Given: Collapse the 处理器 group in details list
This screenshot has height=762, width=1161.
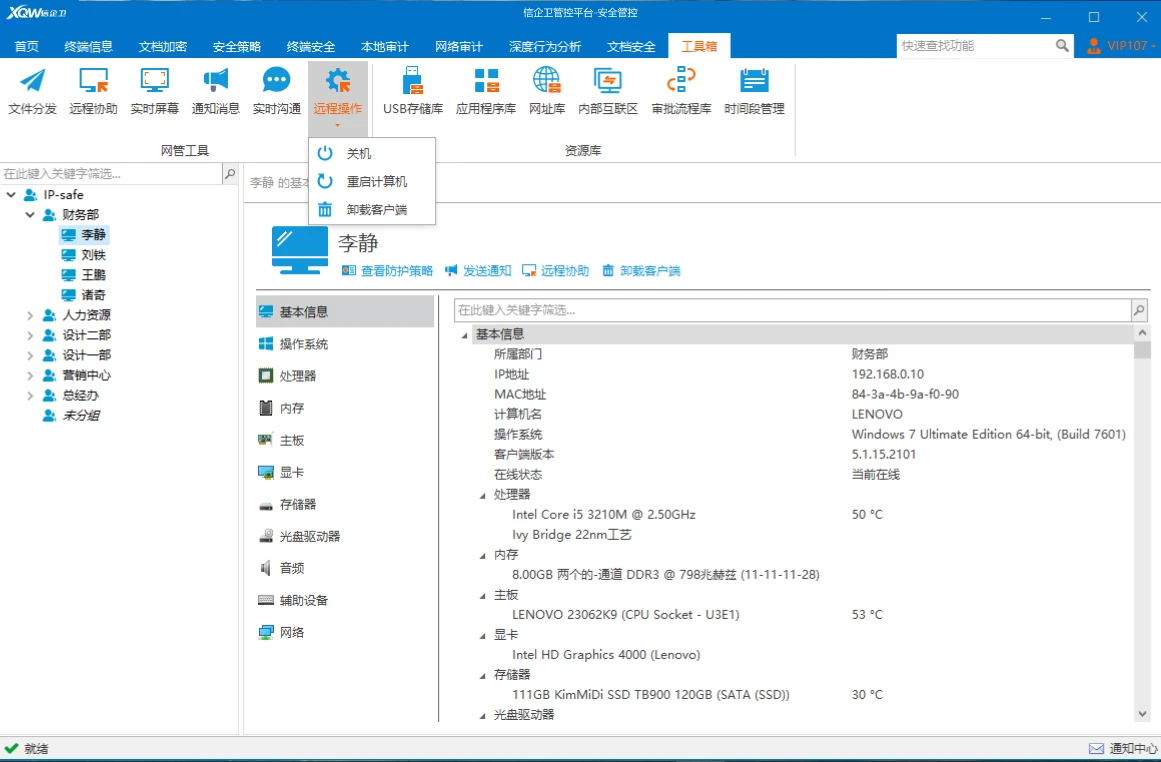Looking at the screenshot, I should pos(483,495).
